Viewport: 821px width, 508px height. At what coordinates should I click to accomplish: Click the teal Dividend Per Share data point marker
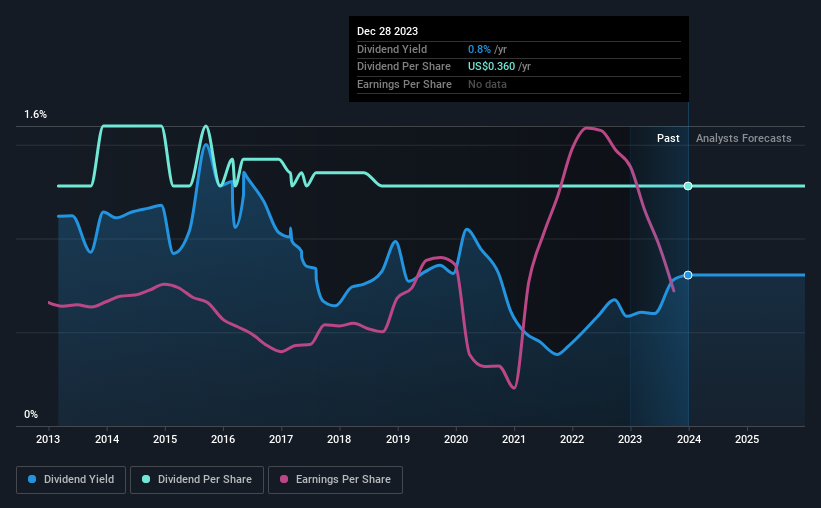coord(688,186)
